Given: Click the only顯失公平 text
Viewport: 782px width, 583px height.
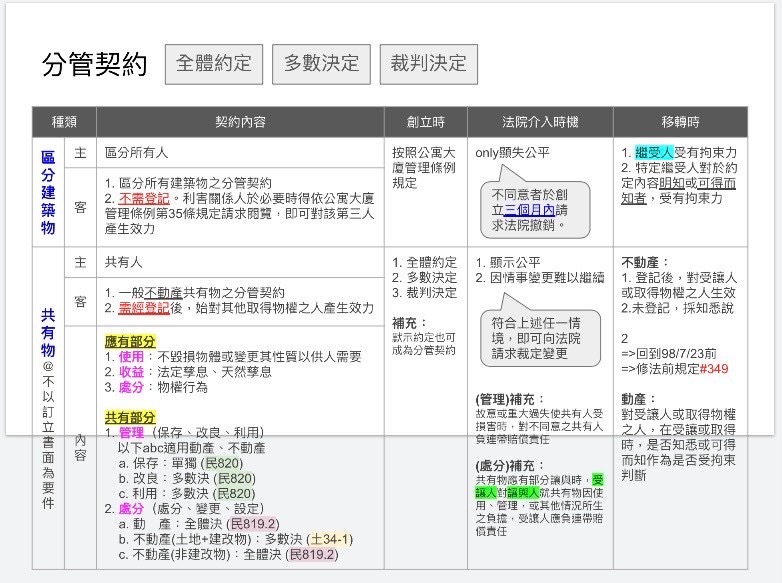Looking at the screenshot, I should (x=512, y=153).
